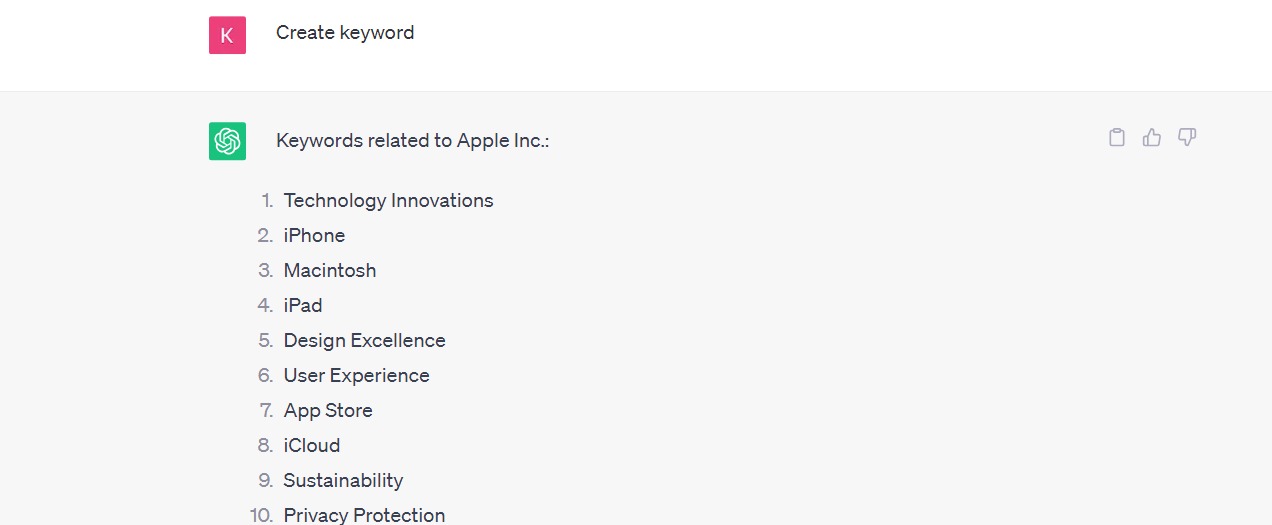
Task: Click list number 5 marker
Action: click(x=266, y=341)
